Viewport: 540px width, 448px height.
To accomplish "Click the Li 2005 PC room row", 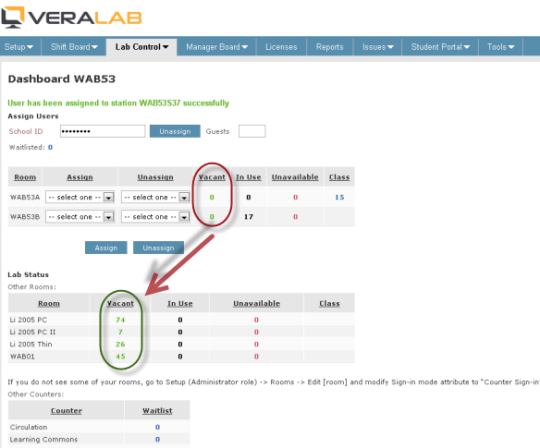I will point(181,320).
